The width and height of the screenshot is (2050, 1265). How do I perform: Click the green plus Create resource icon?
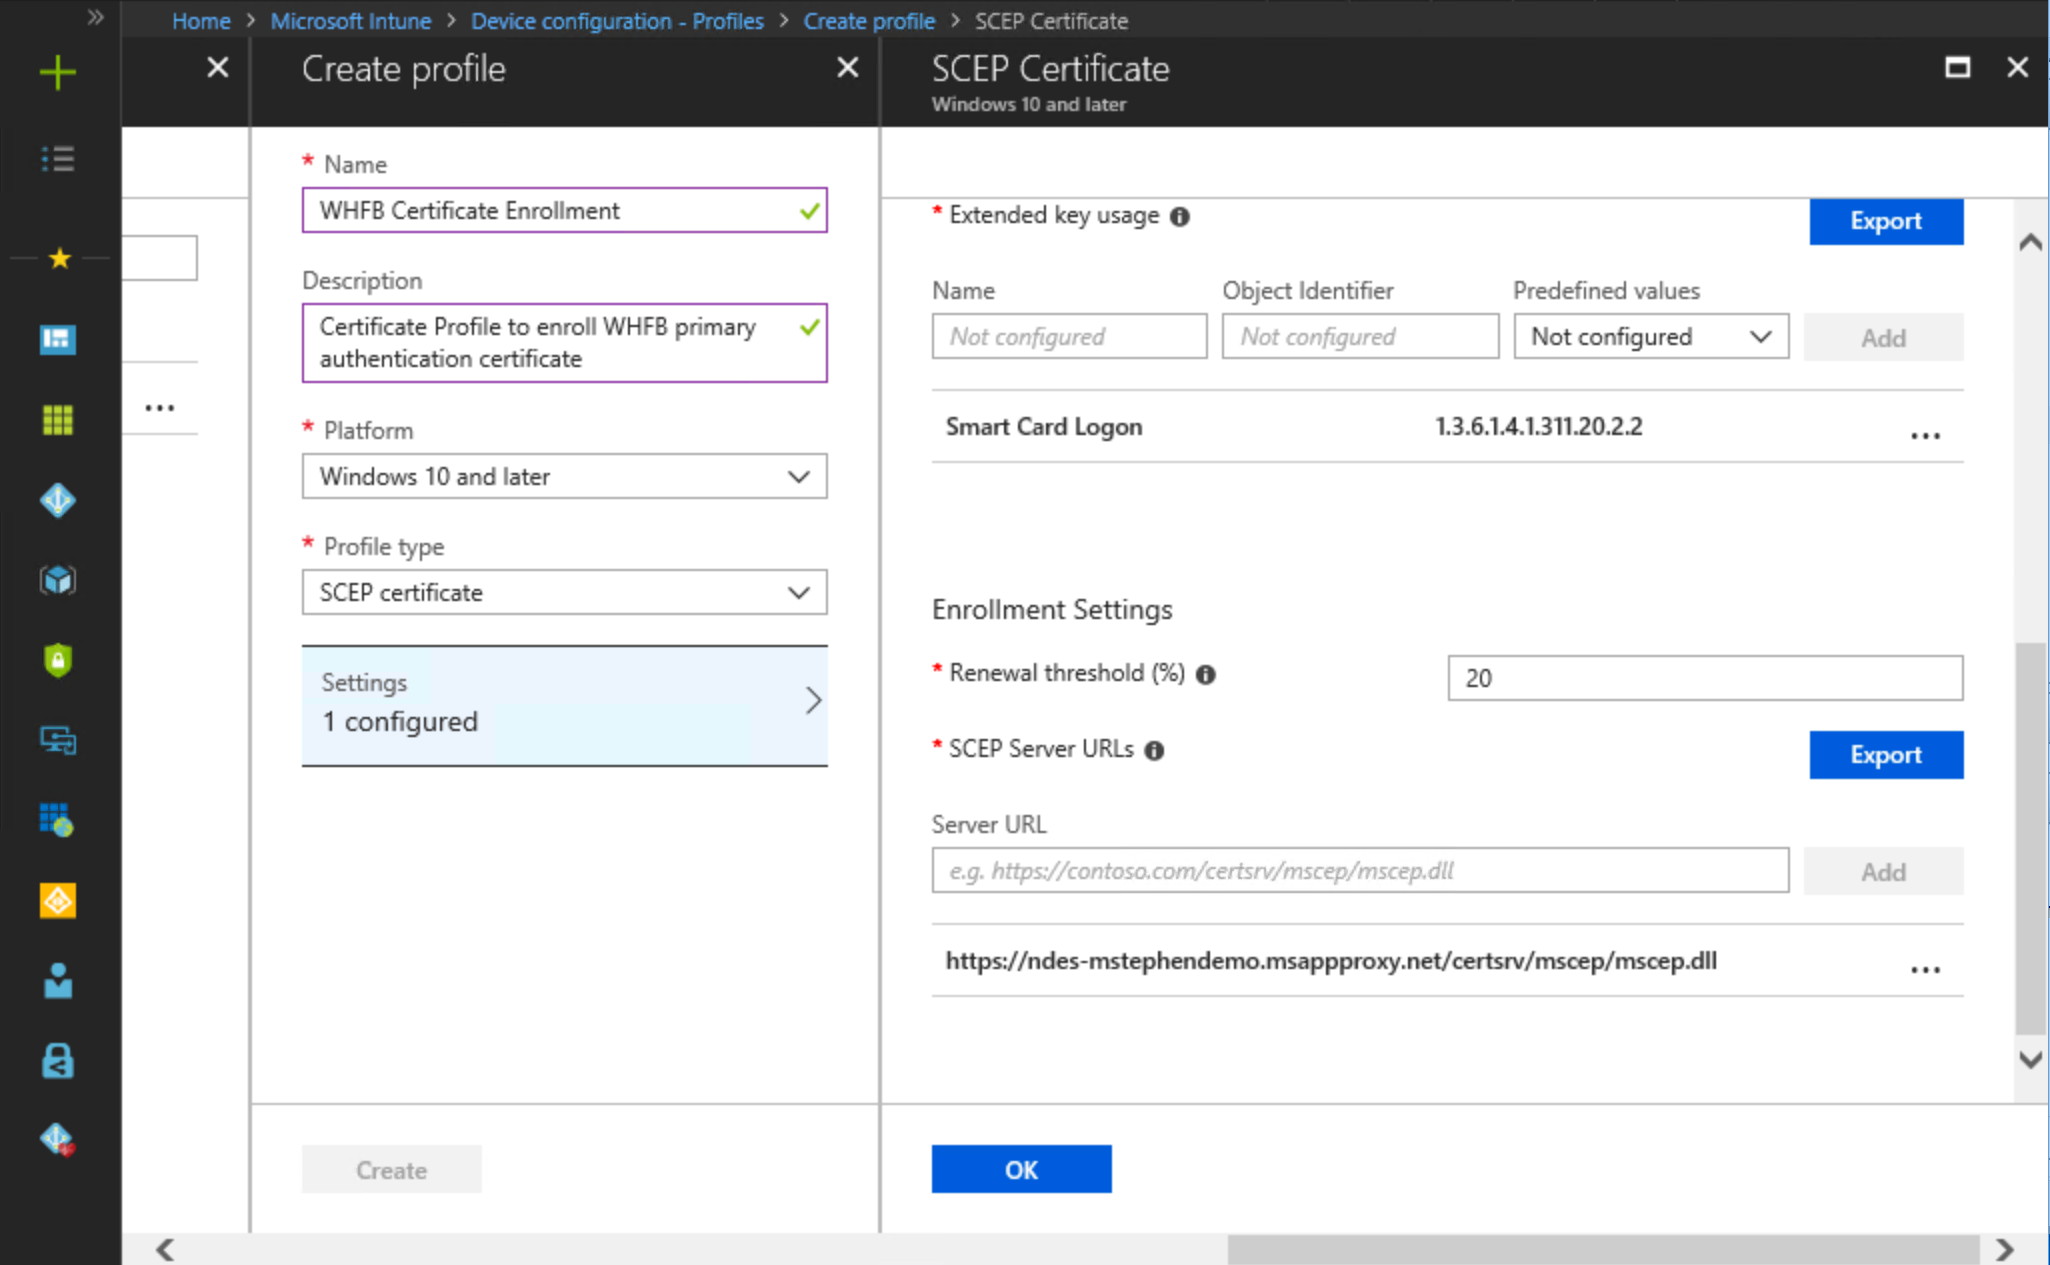point(58,72)
